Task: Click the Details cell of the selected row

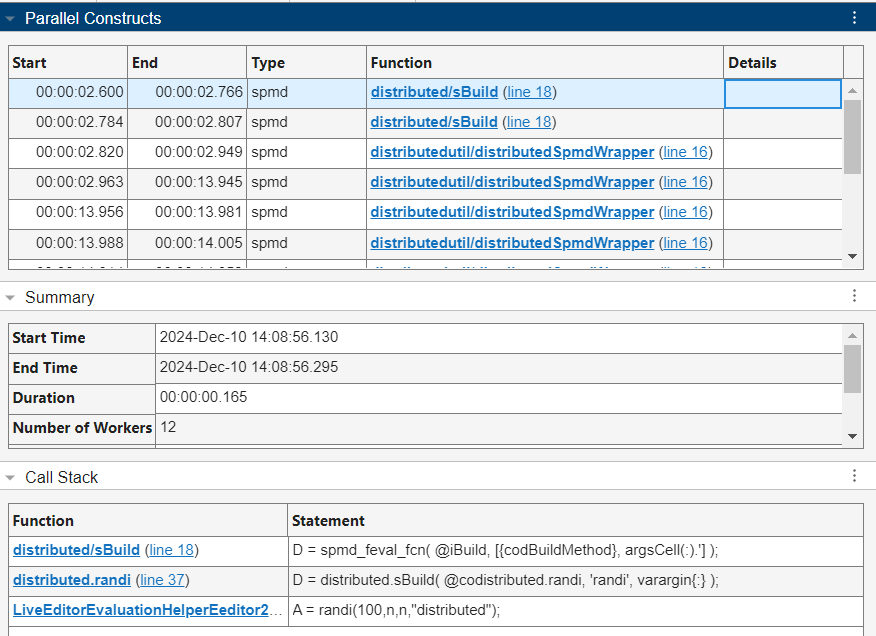Action: [x=782, y=91]
